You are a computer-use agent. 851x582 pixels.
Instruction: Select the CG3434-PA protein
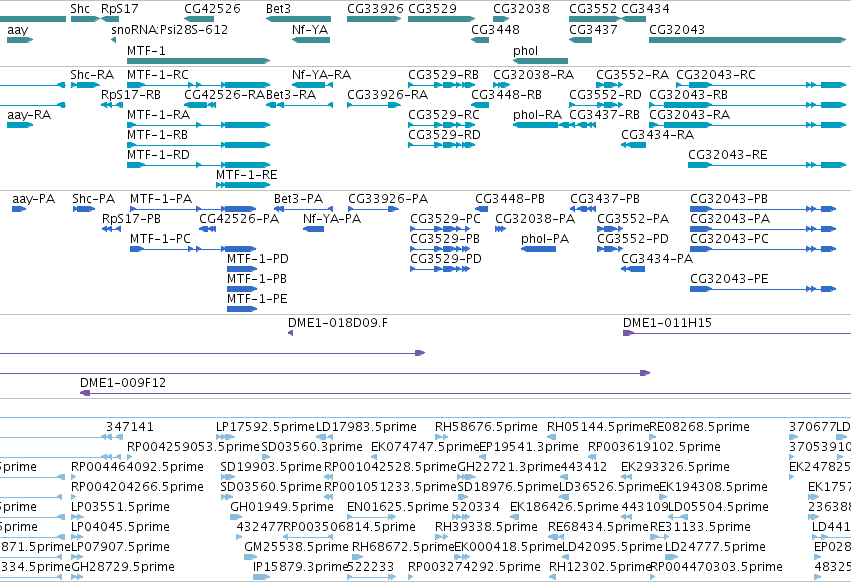pyautogui.click(x=633, y=269)
